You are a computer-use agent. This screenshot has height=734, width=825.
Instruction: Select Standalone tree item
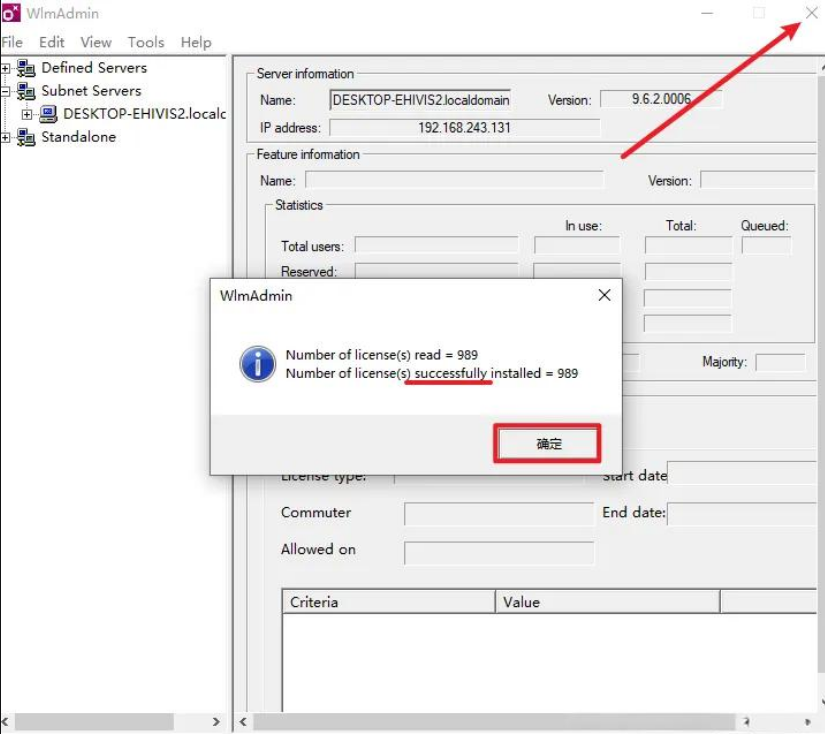pyautogui.click(x=79, y=137)
